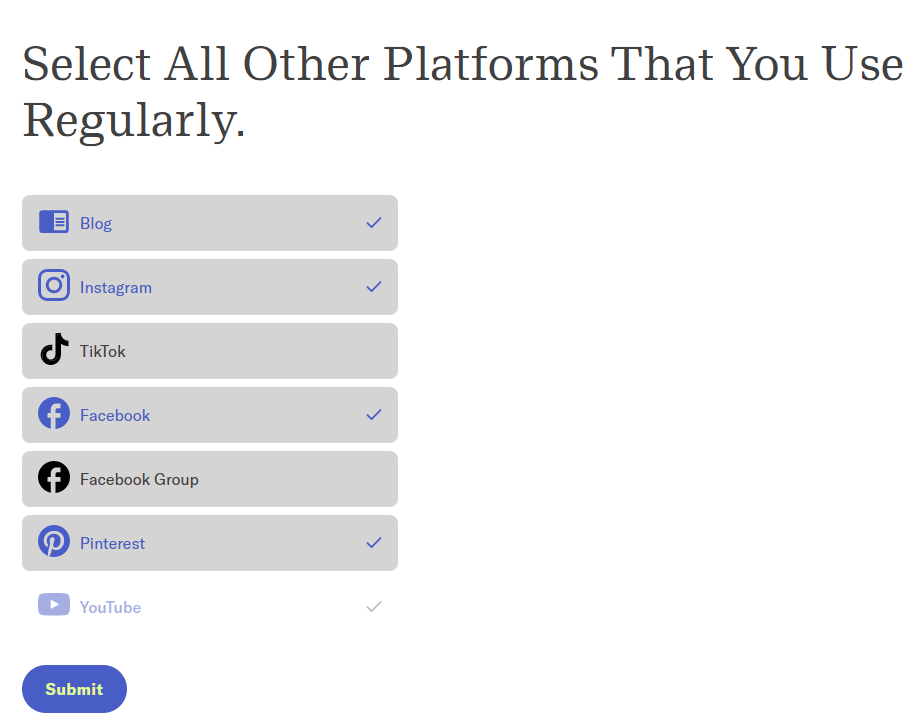Click the YouTube play icon

[54, 605]
